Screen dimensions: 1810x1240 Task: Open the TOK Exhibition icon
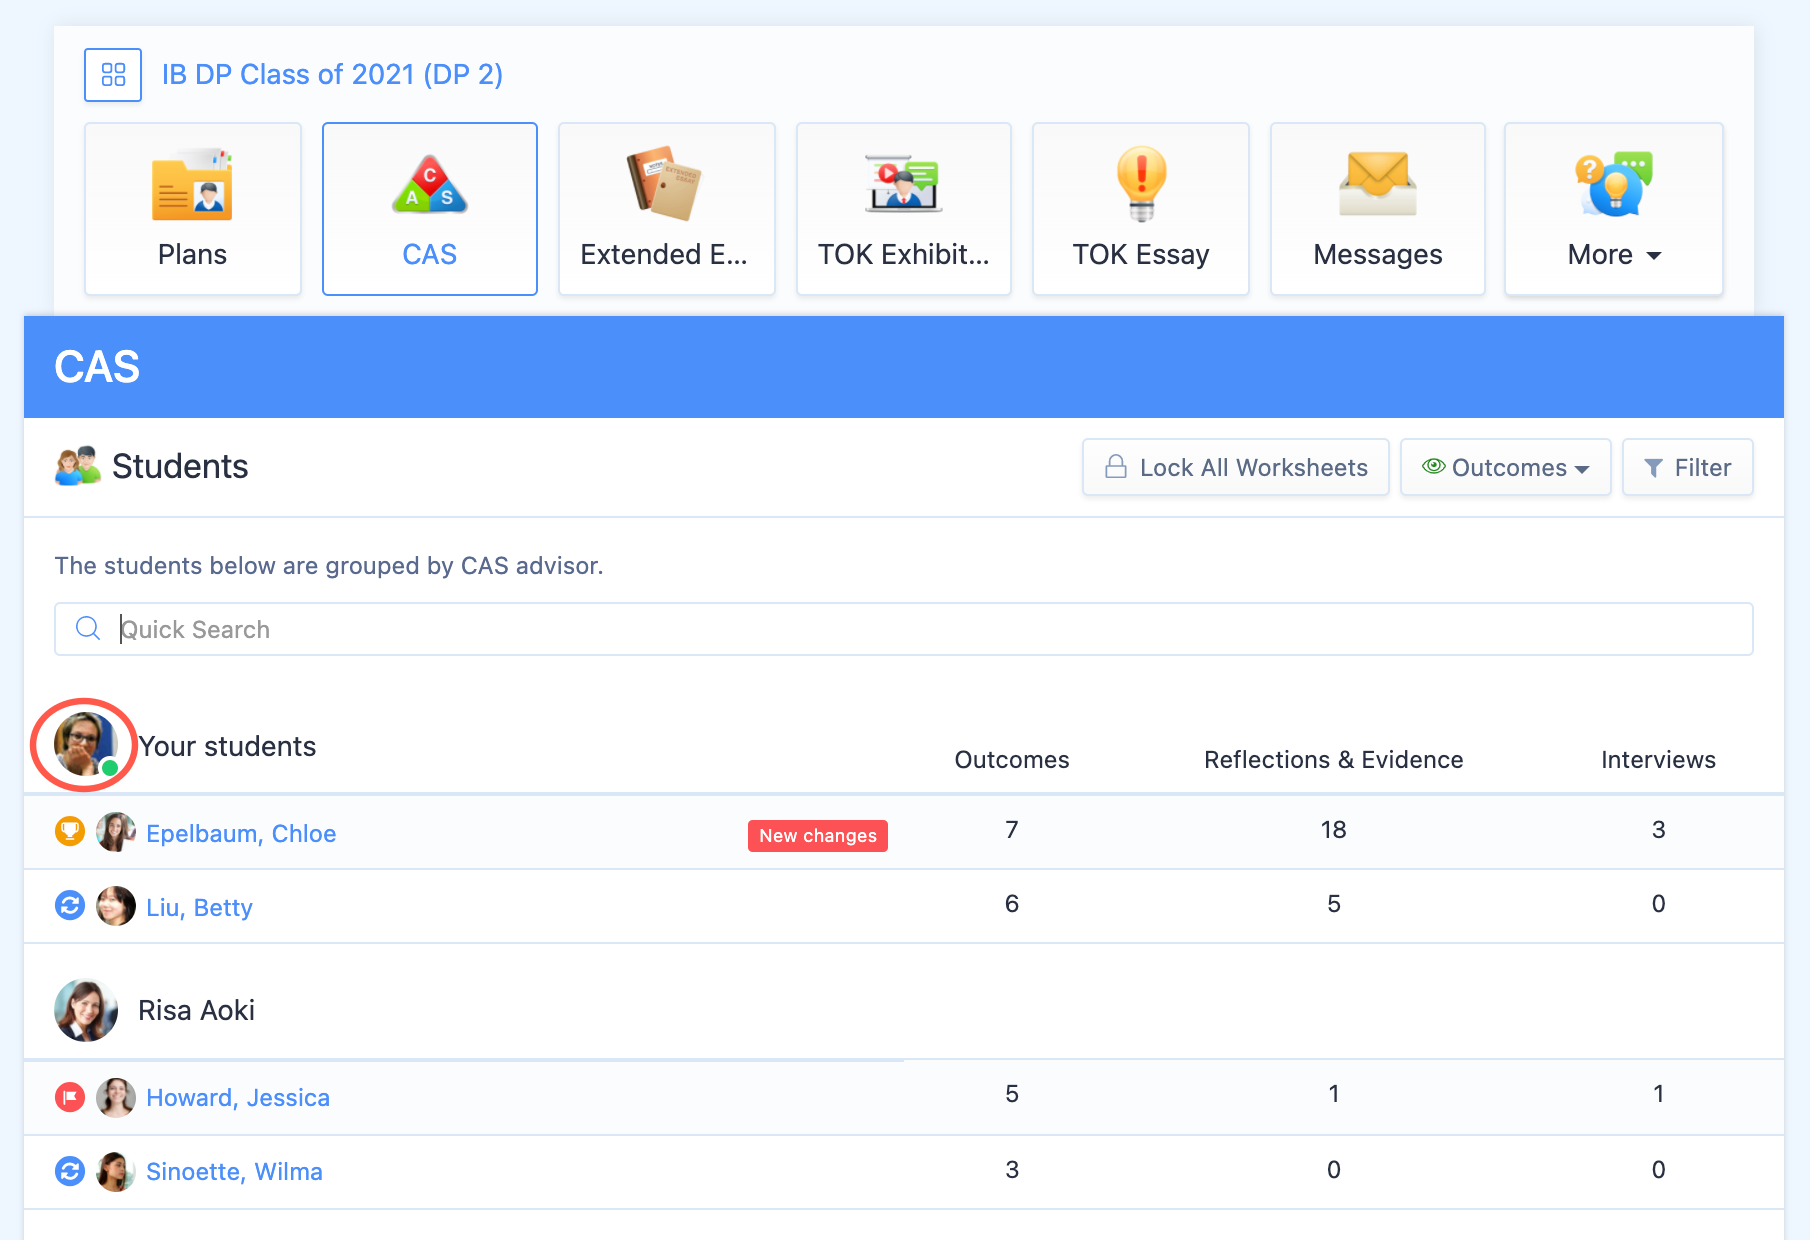902,185
